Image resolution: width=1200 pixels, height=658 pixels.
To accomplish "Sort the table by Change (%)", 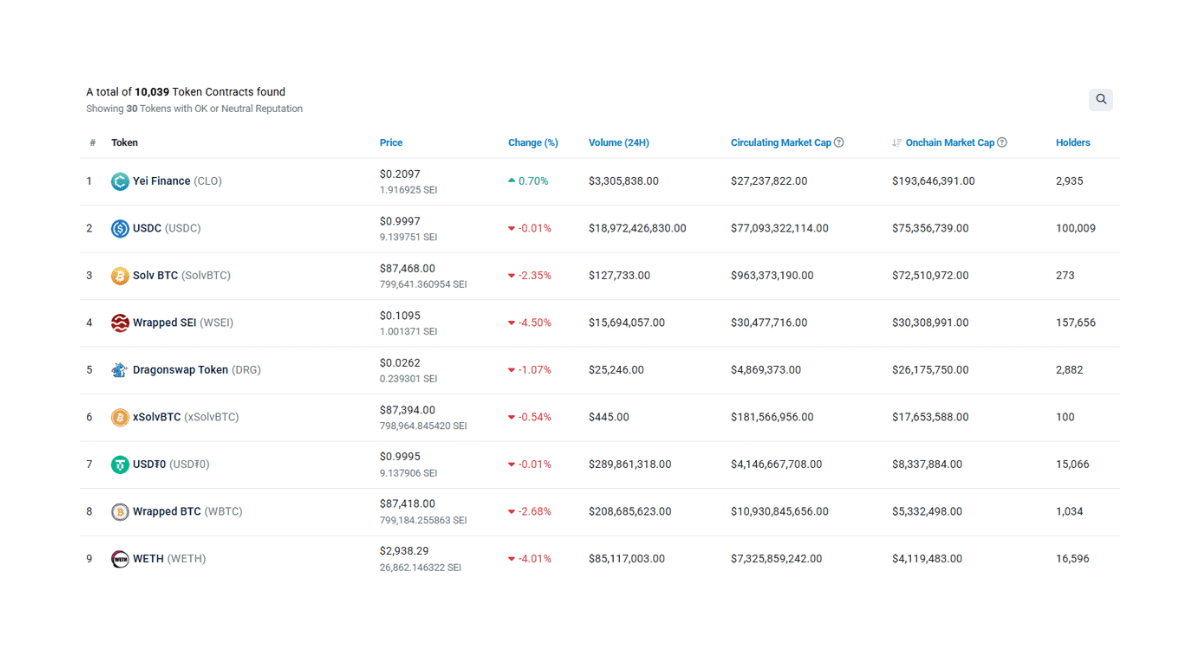I will [x=533, y=142].
